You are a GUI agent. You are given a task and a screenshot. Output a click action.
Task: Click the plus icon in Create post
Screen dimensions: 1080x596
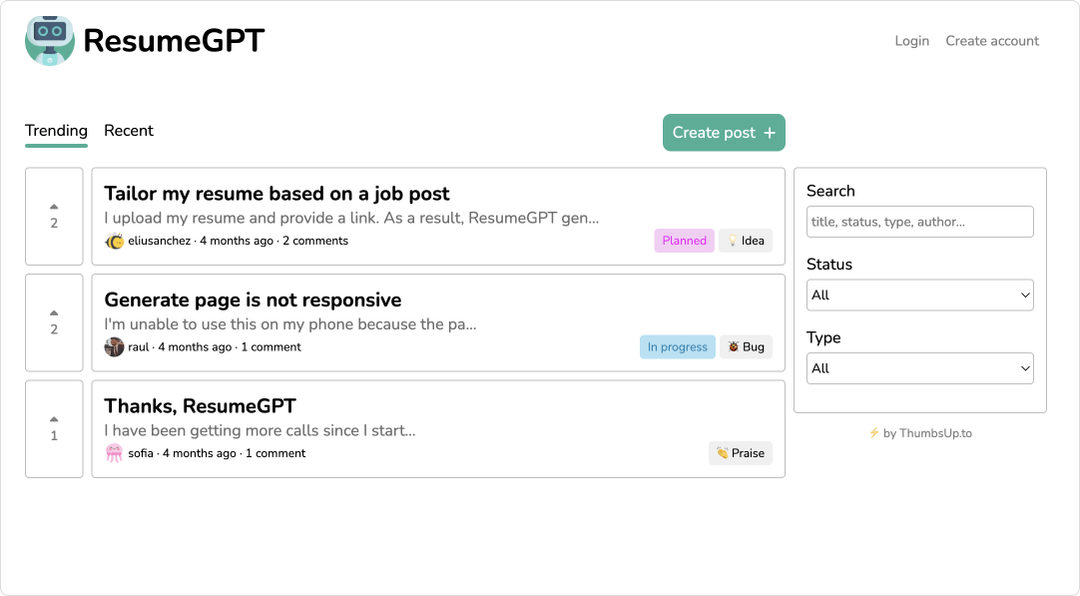[x=769, y=133]
